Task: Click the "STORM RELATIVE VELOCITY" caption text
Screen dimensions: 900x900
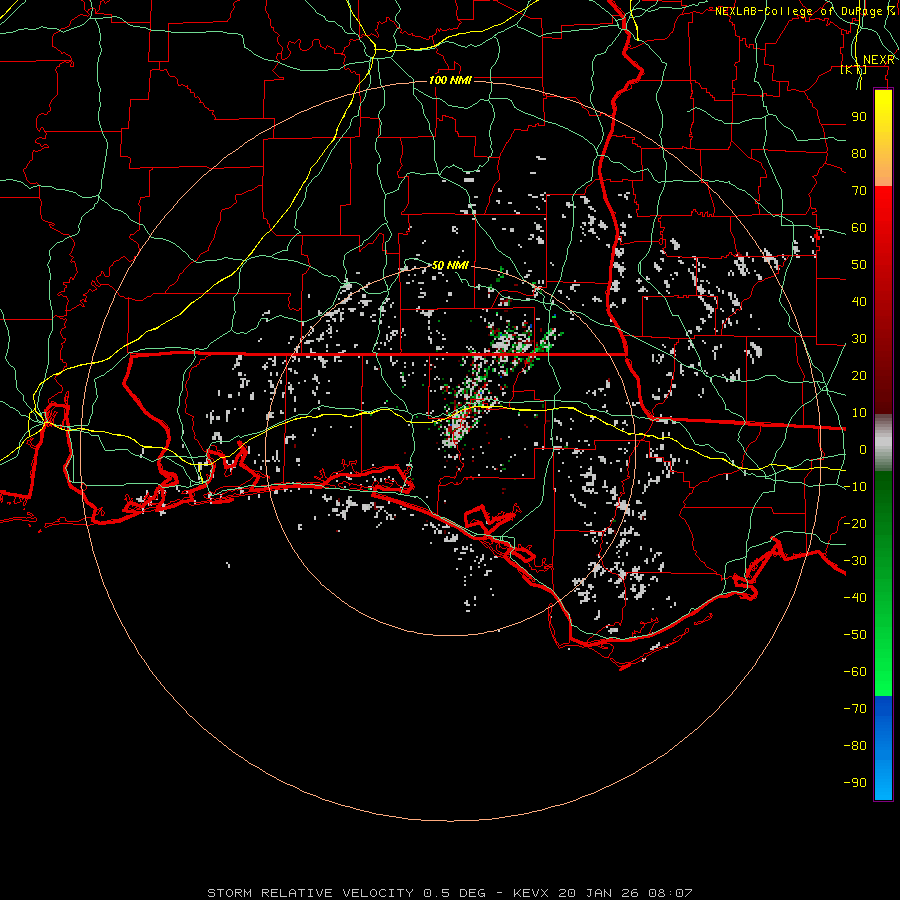Action: (x=312, y=893)
